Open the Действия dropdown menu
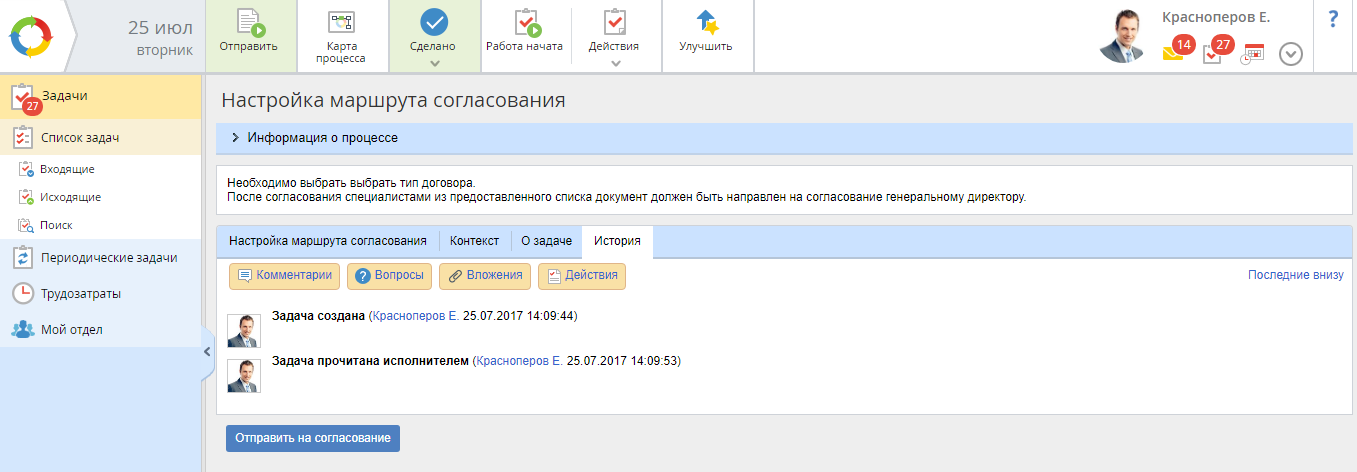The height and width of the screenshot is (472, 1357). (615, 63)
